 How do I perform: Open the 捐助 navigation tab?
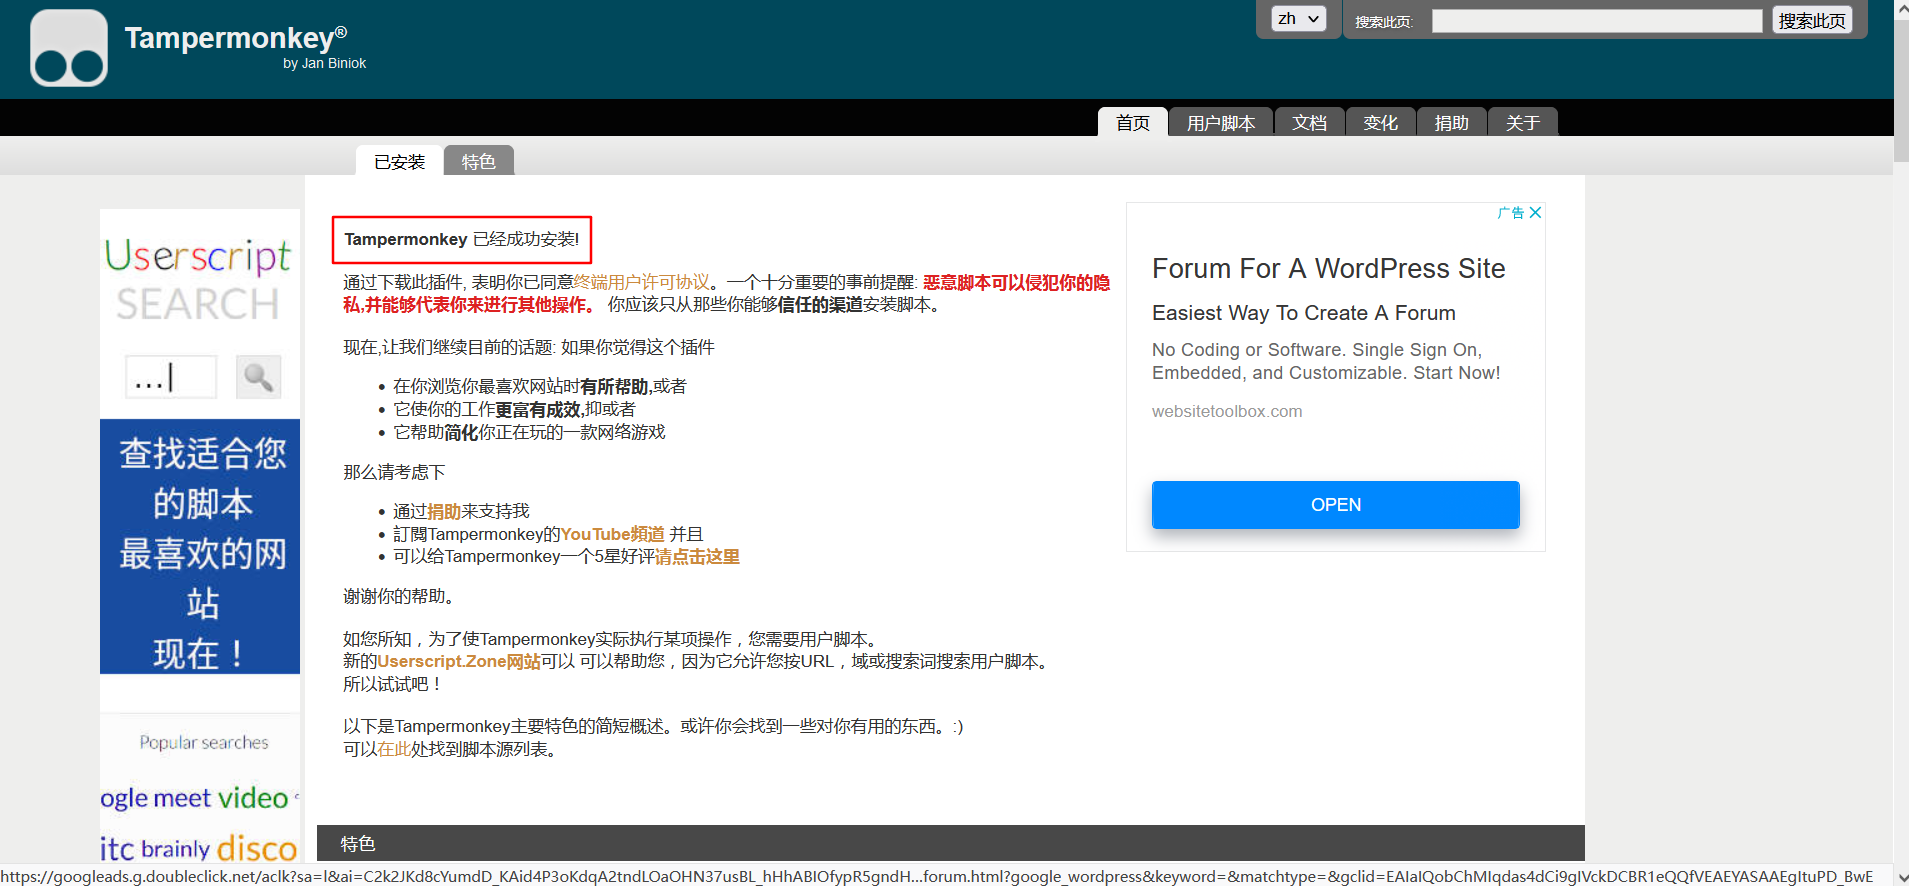pyautogui.click(x=1451, y=122)
